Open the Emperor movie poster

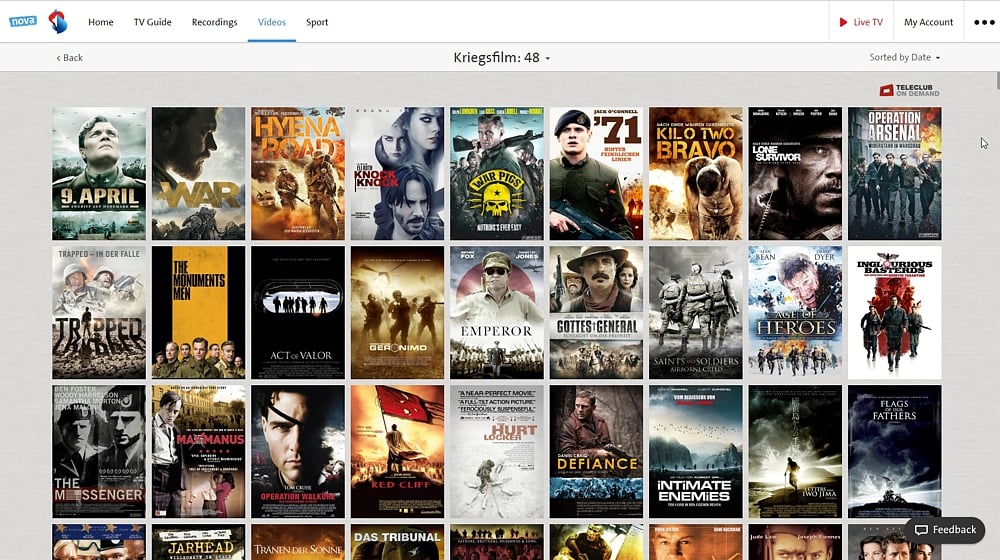(x=497, y=313)
